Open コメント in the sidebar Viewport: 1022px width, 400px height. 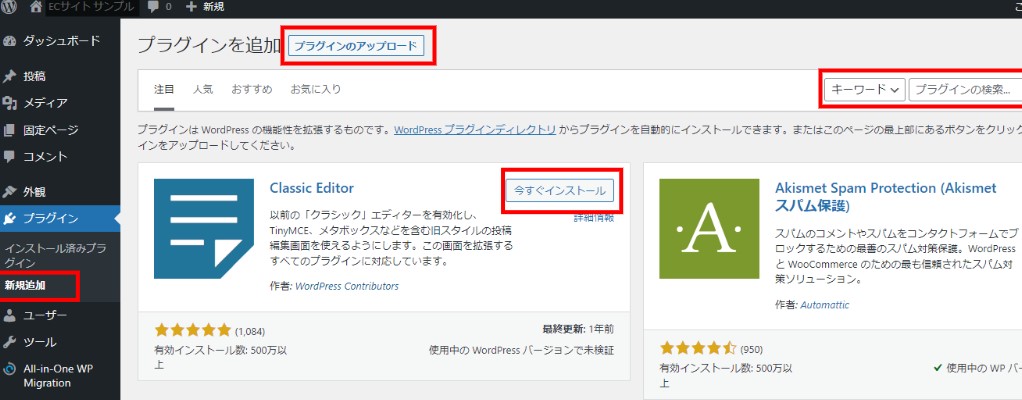click(45, 157)
